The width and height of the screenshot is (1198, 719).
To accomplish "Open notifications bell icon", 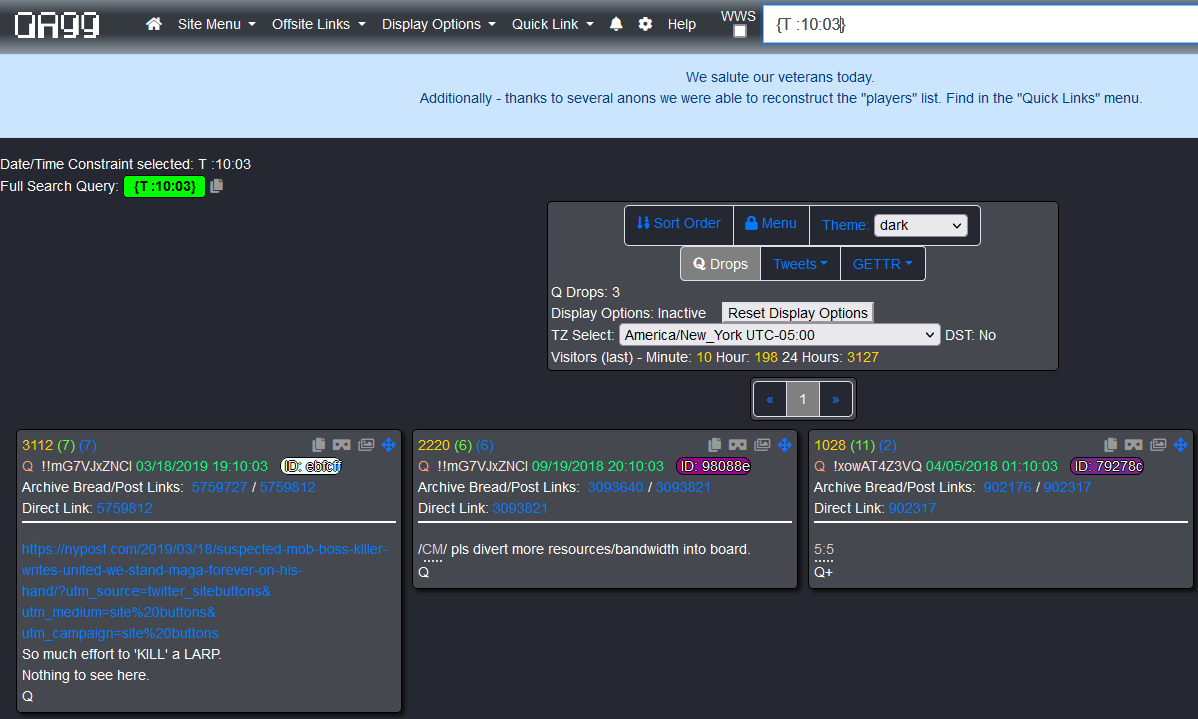I will [x=616, y=24].
